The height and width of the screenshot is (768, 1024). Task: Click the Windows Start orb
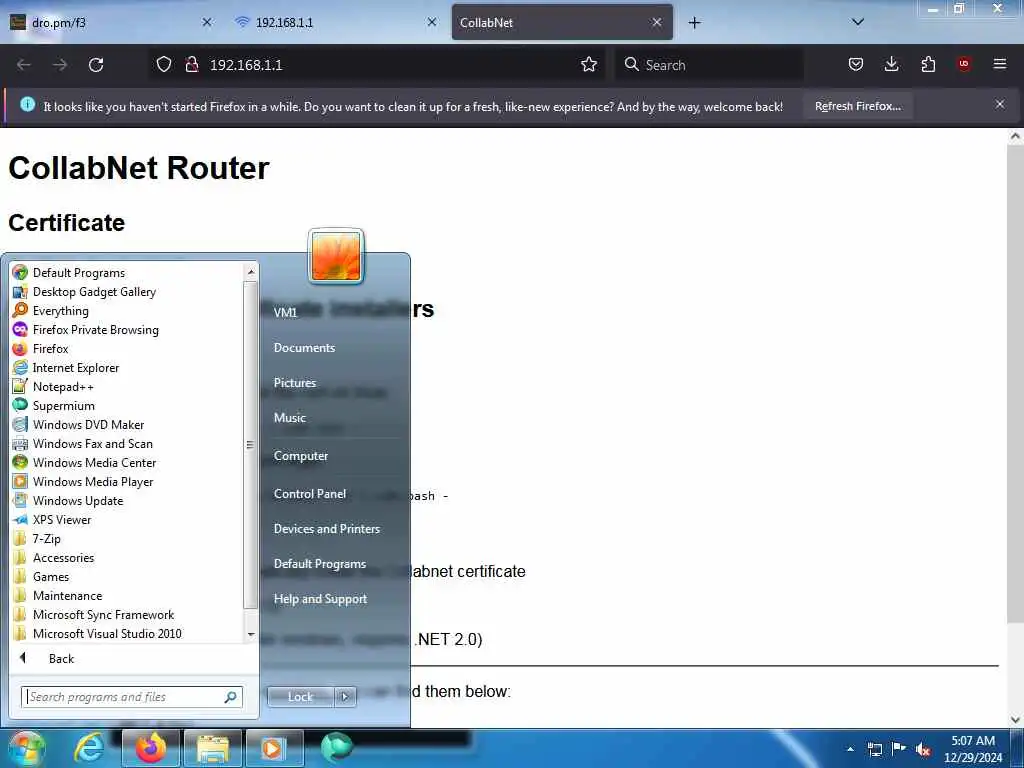(x=25, y=748)
